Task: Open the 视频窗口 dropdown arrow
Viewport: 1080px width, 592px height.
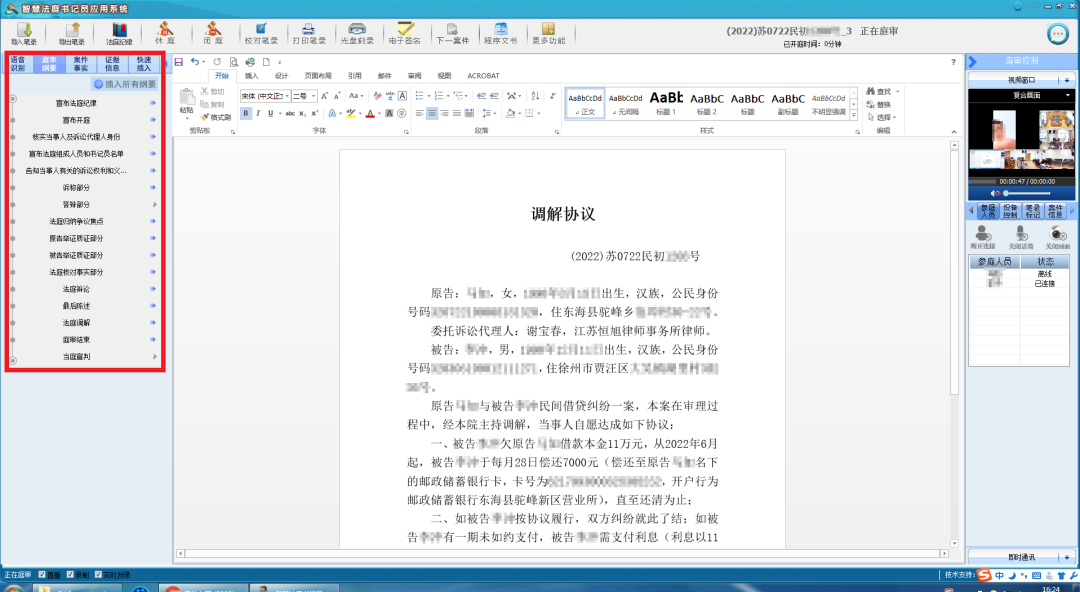Action: point(1068,80)
